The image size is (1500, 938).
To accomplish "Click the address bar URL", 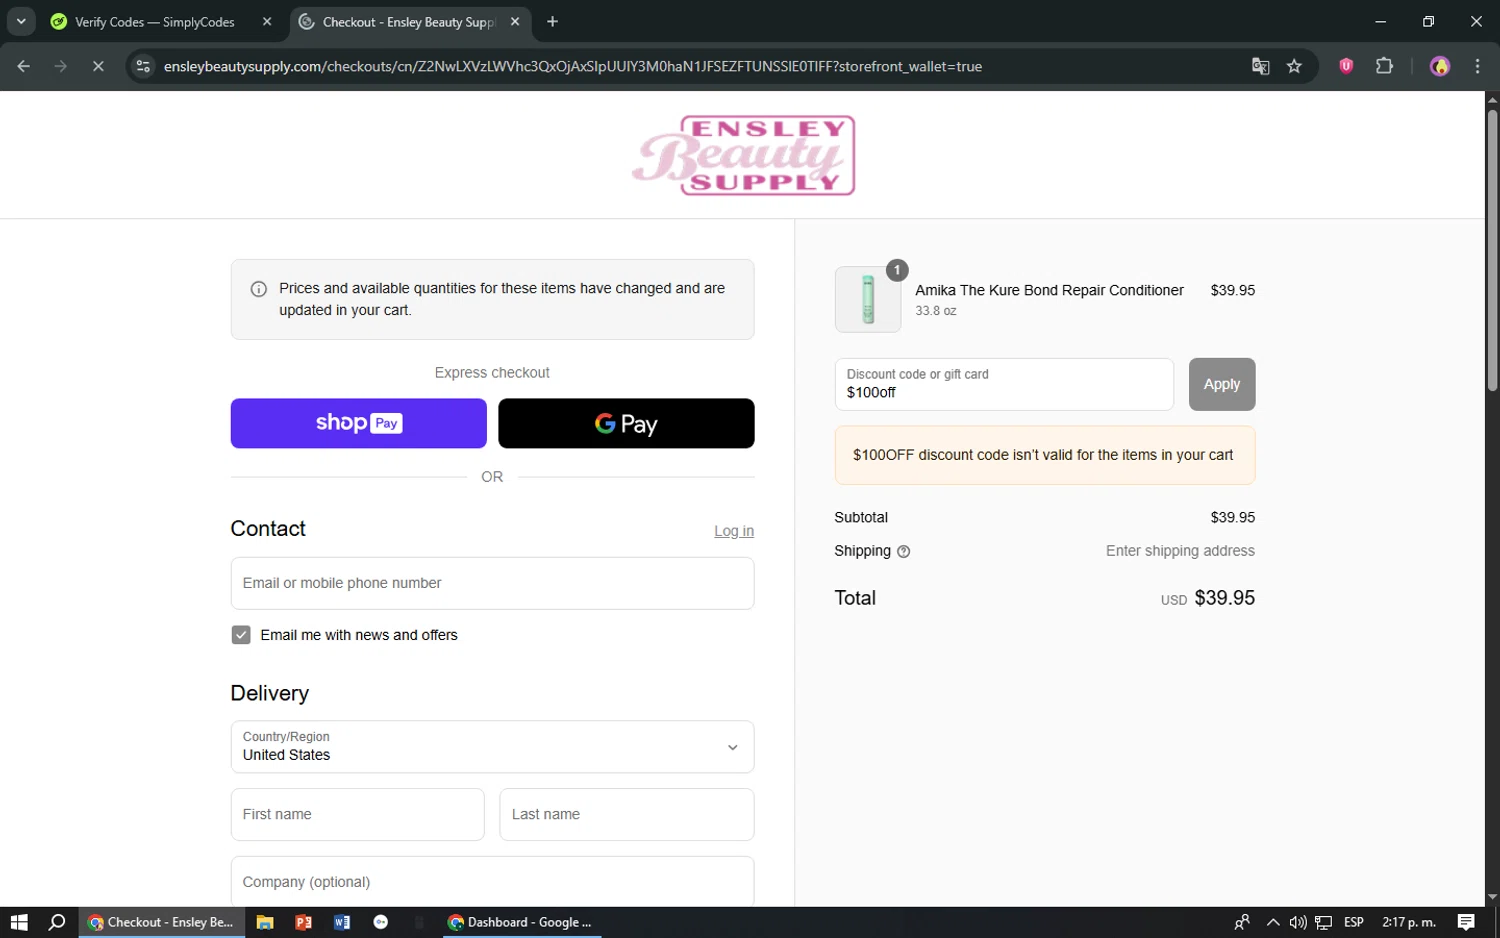I will coord(572,66).
